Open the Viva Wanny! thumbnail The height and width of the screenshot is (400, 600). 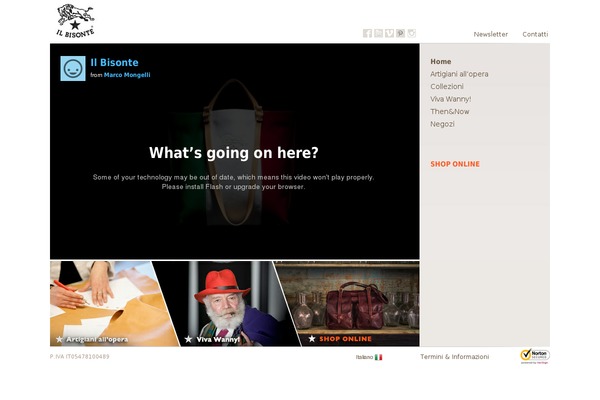click(x=228, y=304)
